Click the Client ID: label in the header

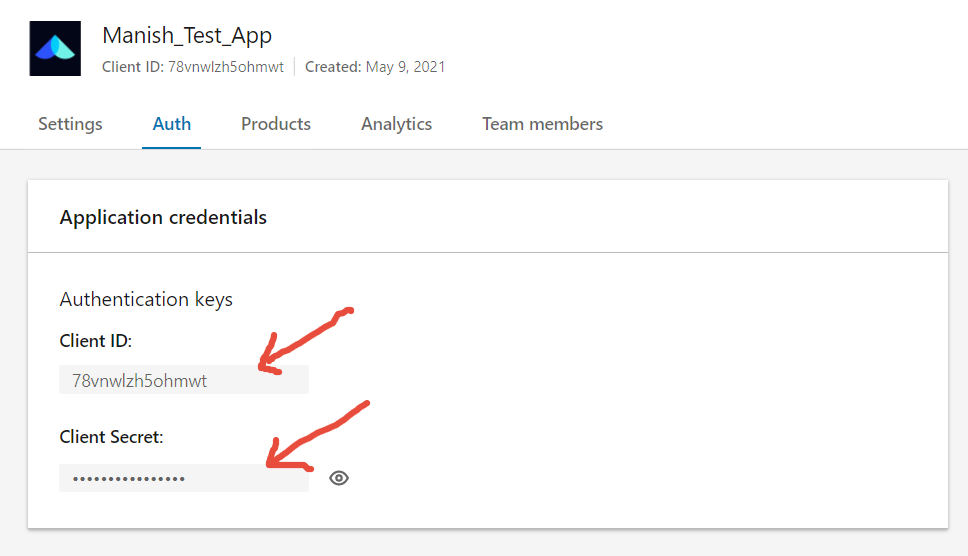click(x=133, y=67)
